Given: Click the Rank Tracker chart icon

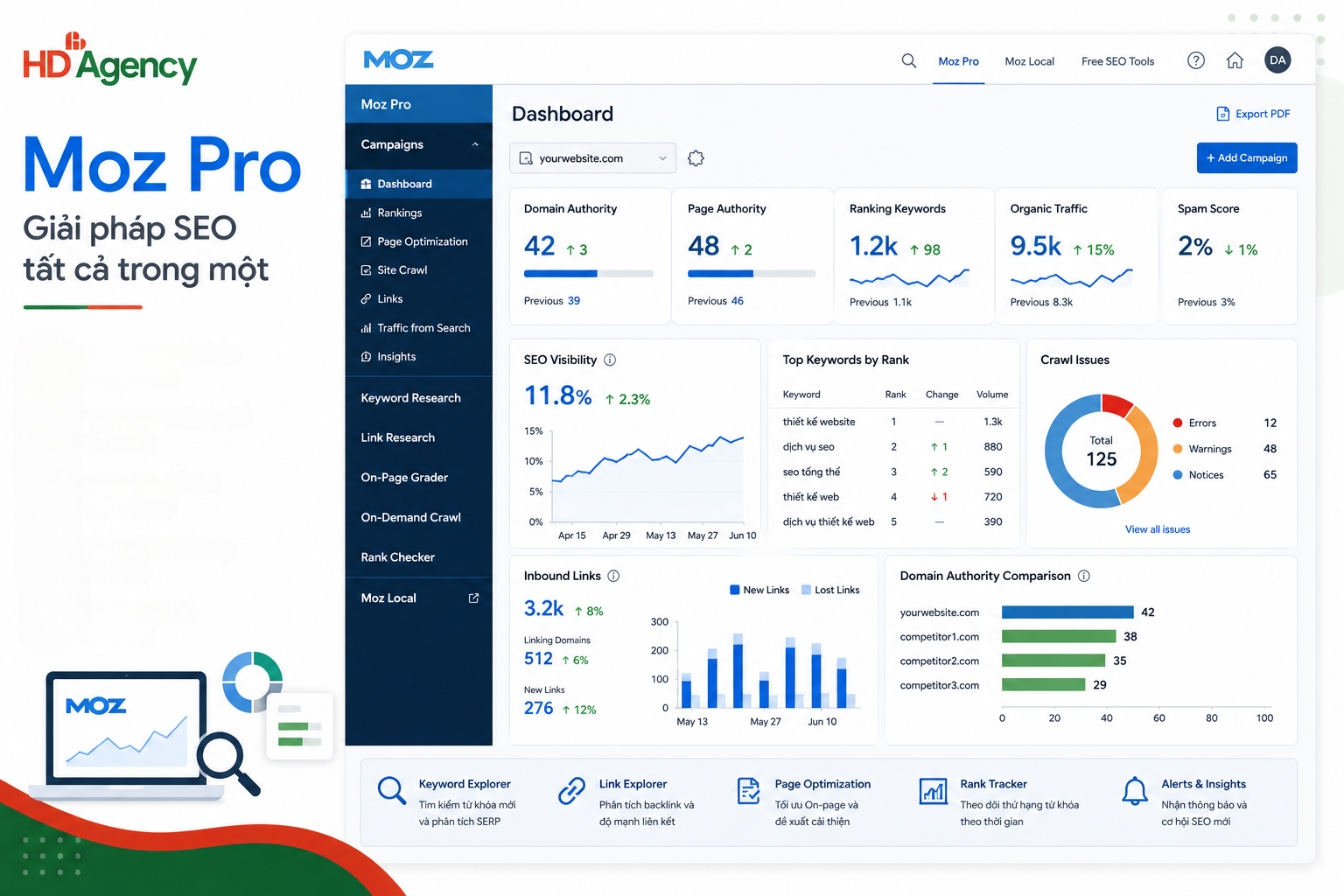Looking at the screenshot, I should [933, 791].
